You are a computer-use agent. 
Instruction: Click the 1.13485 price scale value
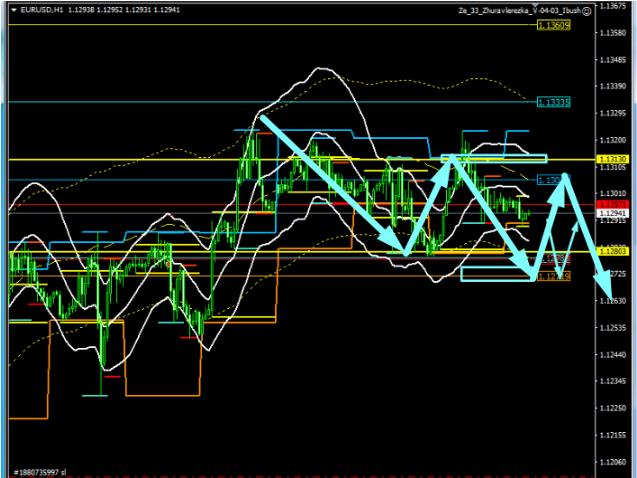pos(613,60)
